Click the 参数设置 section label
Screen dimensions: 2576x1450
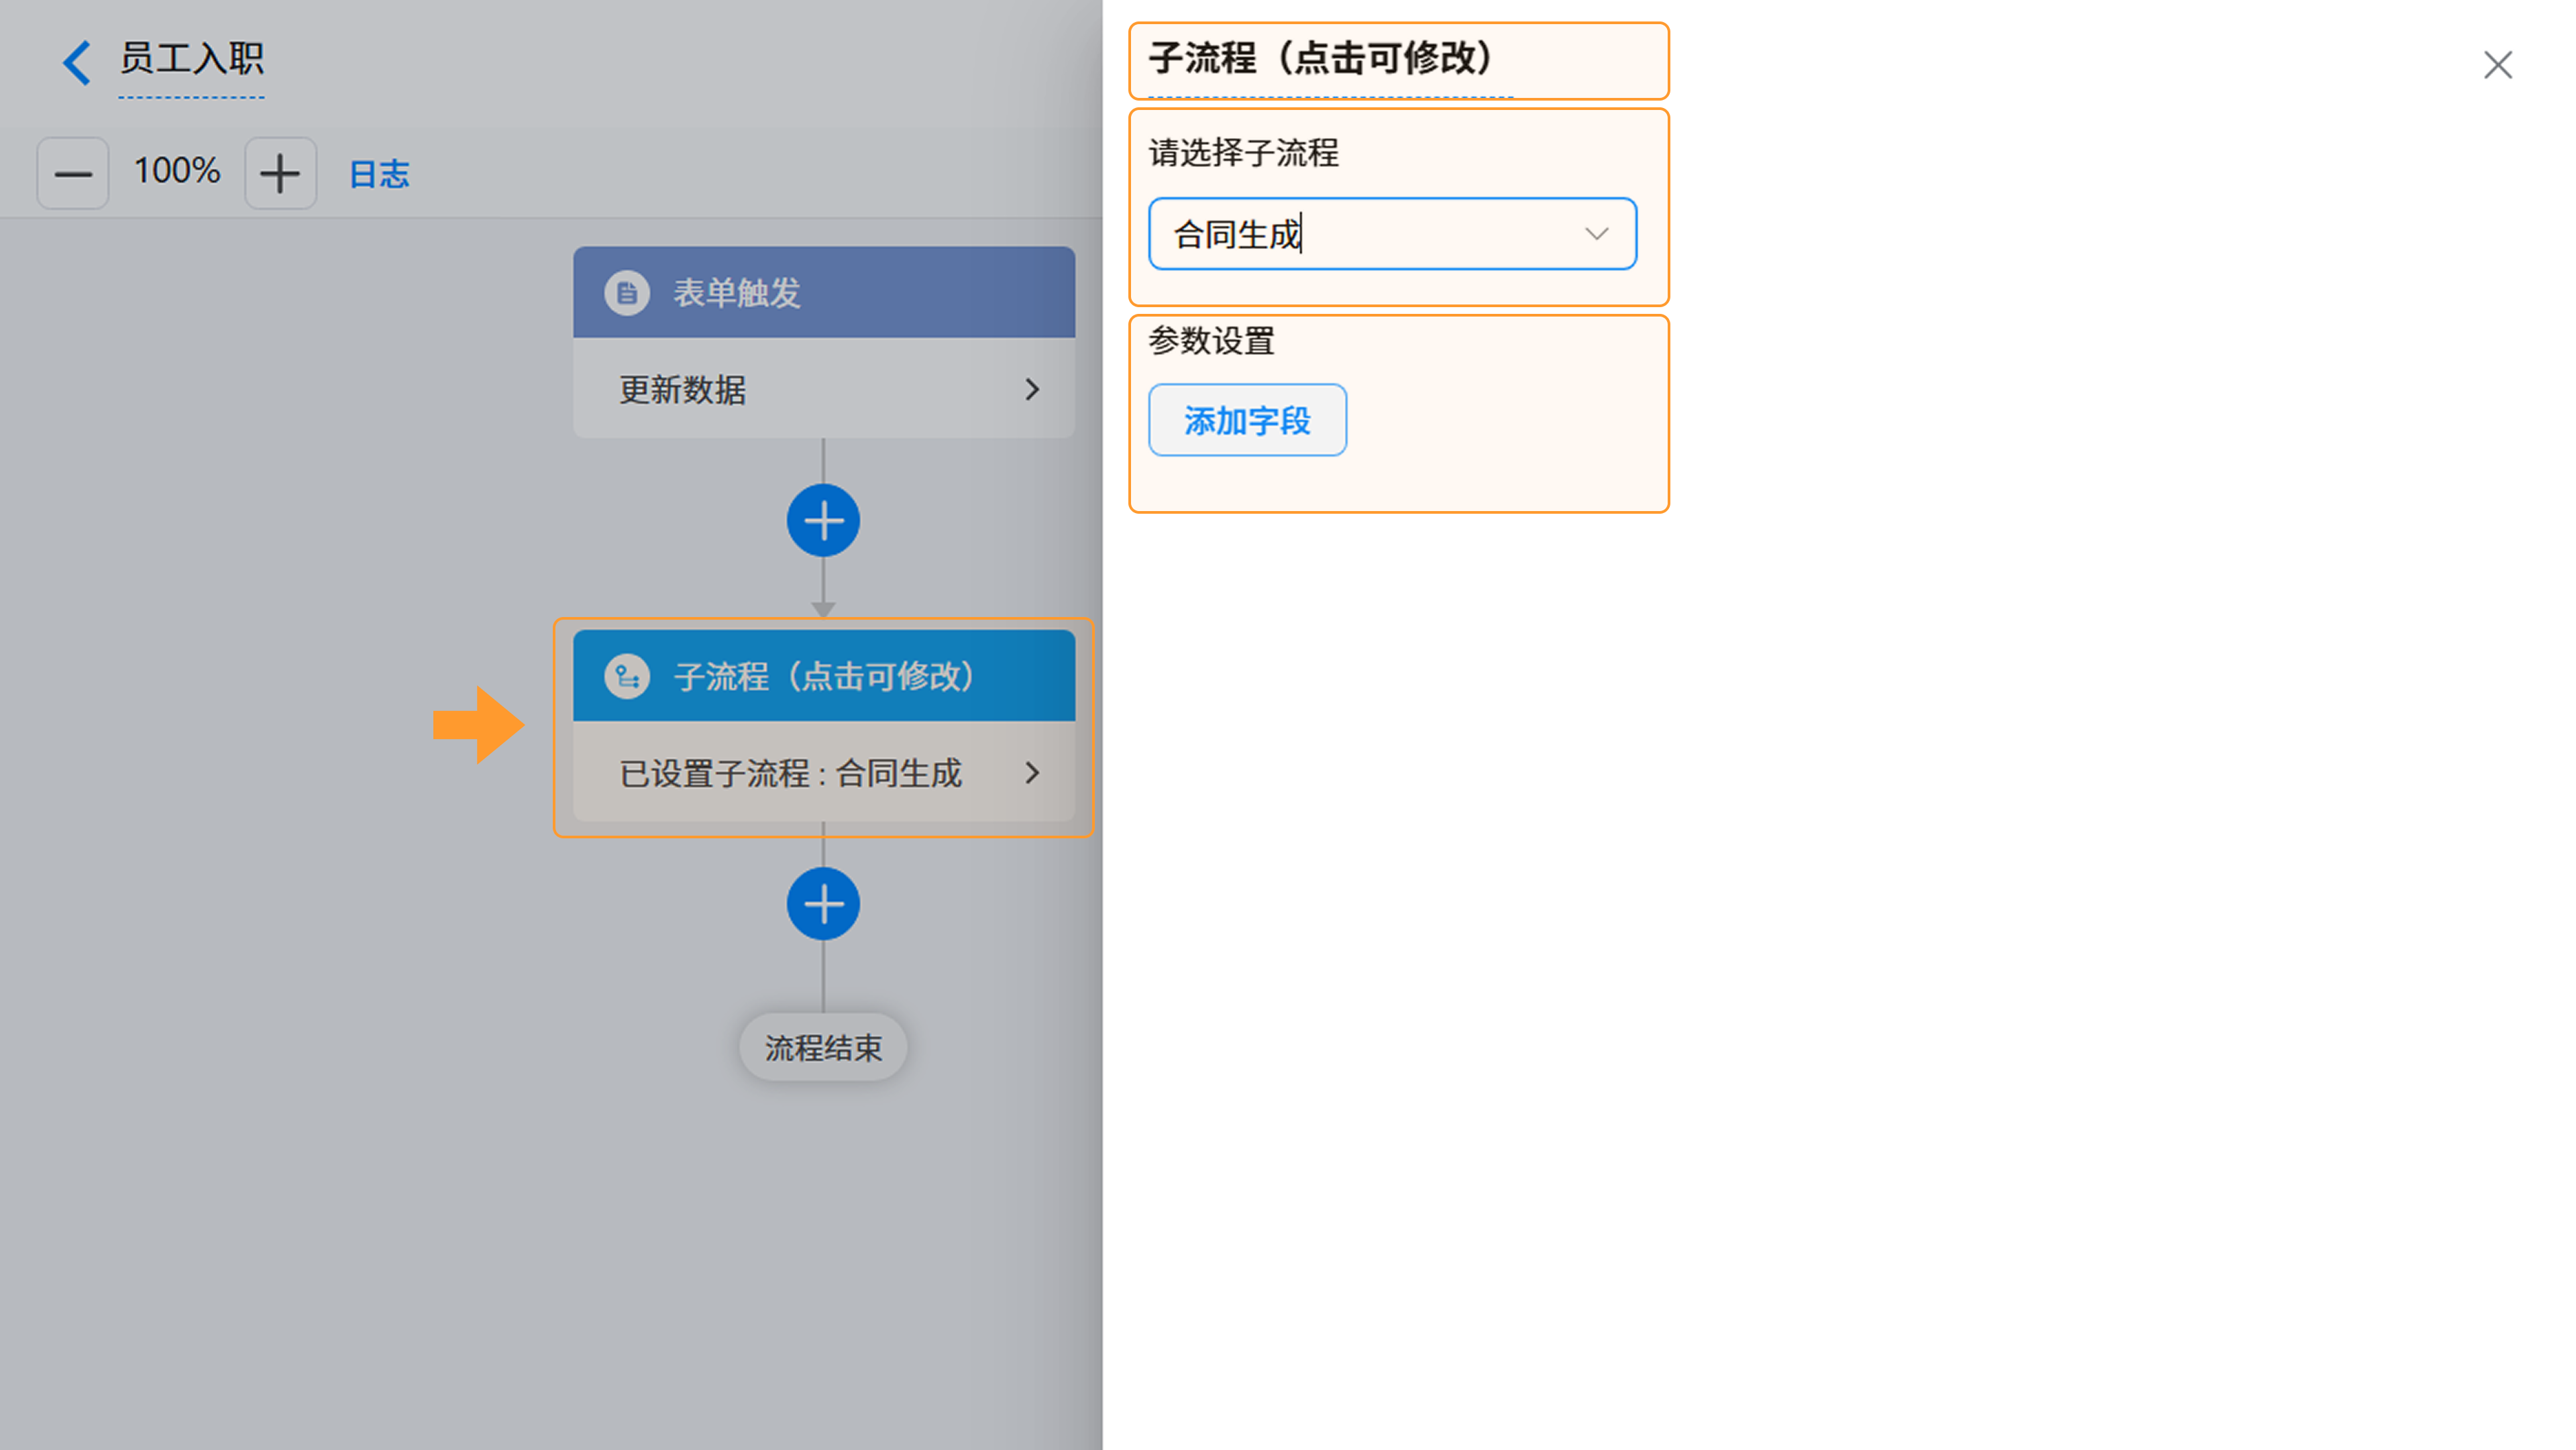[x=1211, y=340]
